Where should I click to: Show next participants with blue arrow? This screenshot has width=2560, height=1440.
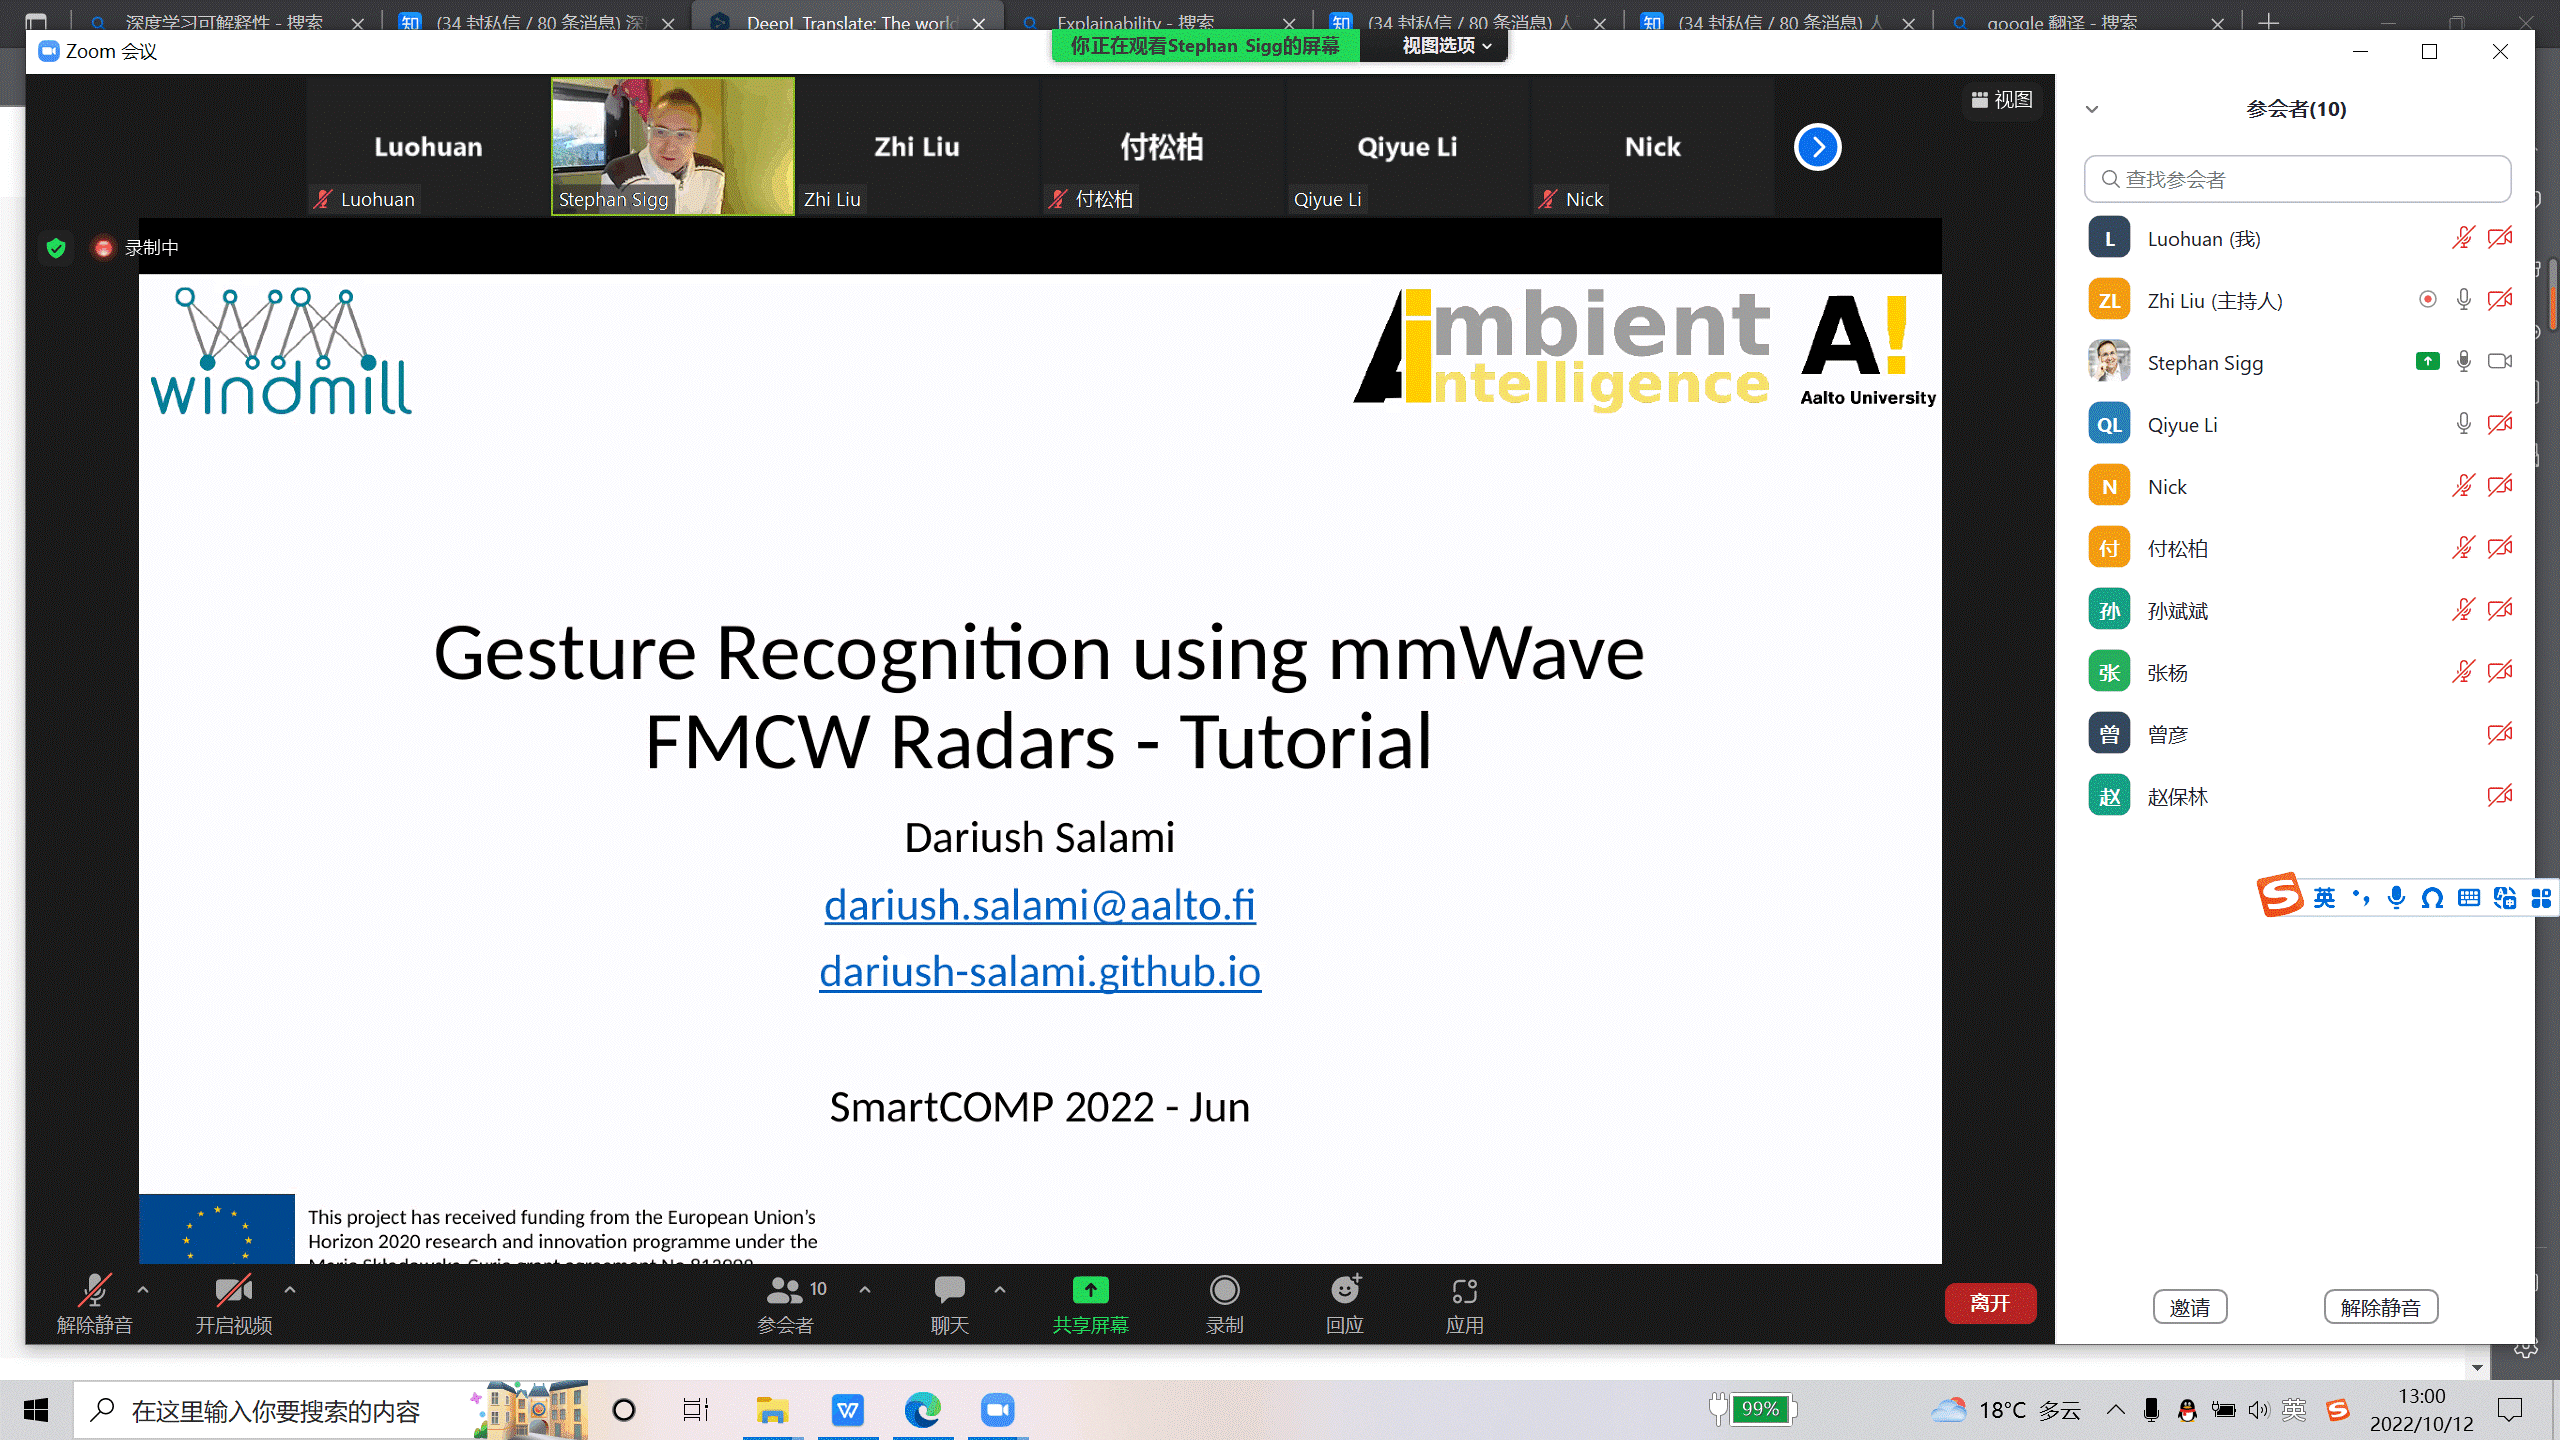tap(1817, 148)
